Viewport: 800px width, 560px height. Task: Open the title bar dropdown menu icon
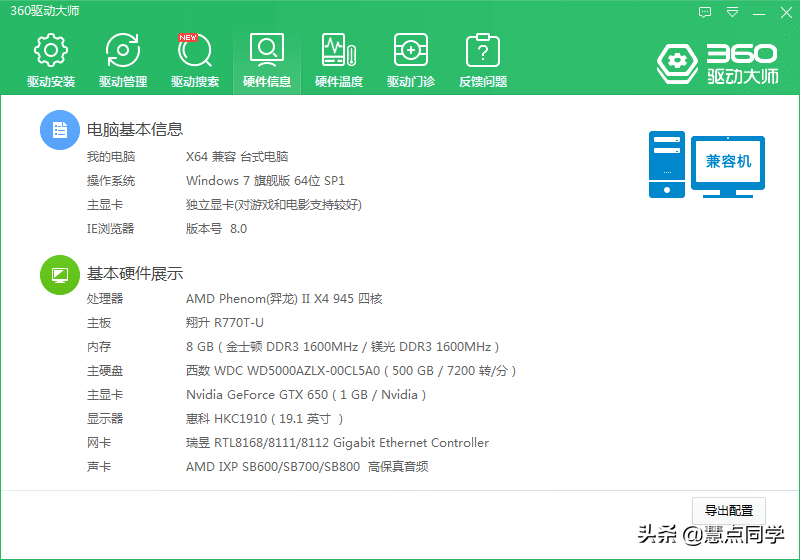tap(732, 12)
